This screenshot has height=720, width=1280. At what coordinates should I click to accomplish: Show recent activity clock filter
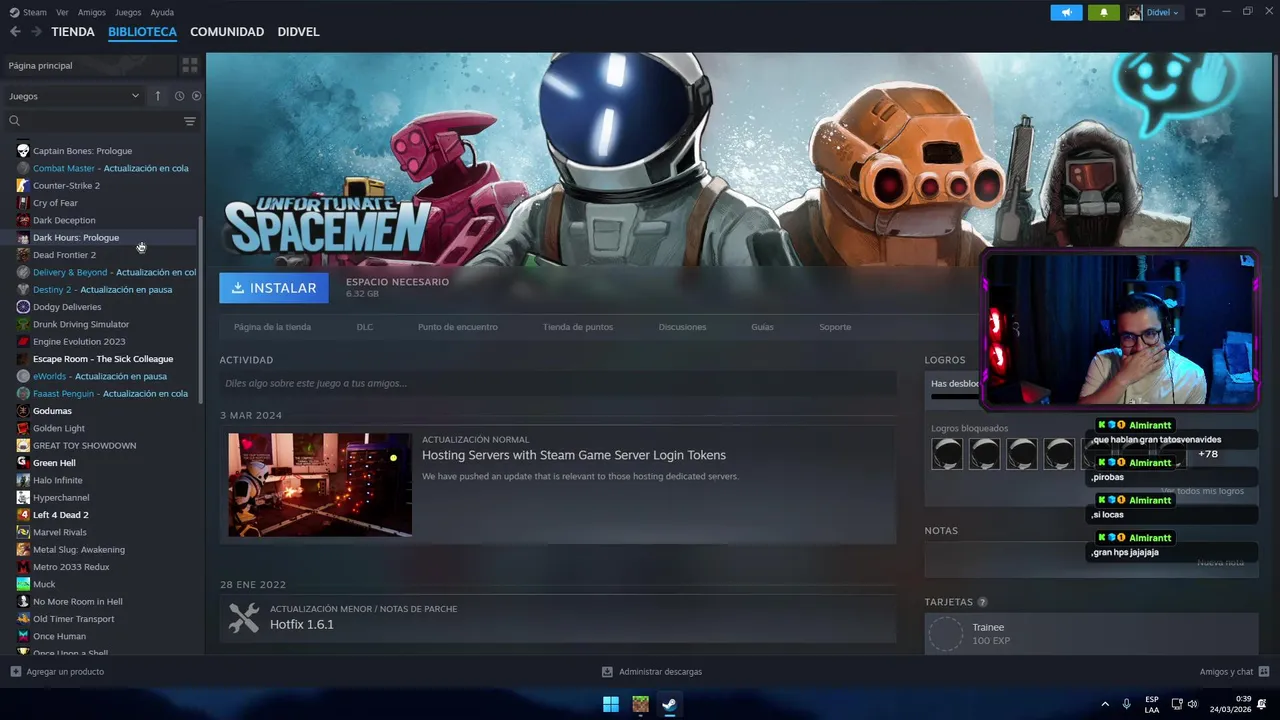tap(179, 96)
